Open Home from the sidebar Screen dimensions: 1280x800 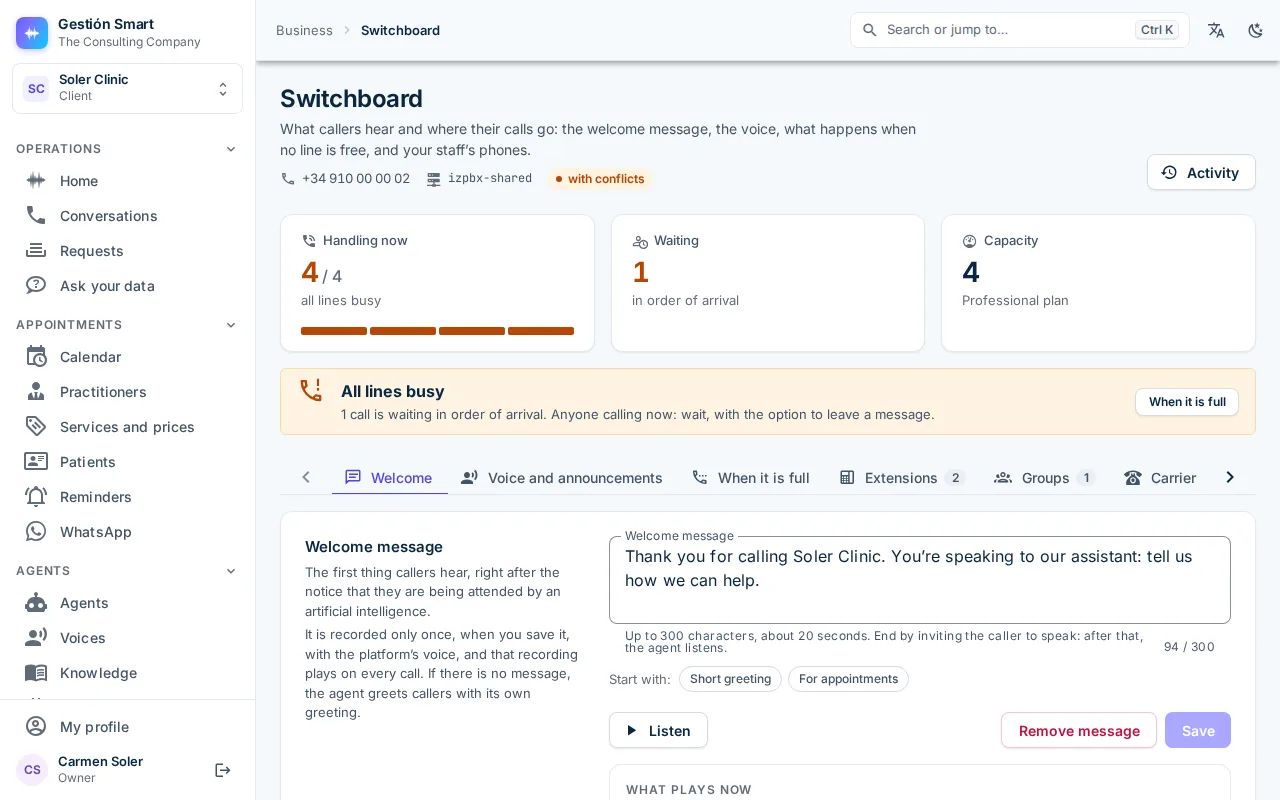pos(127,181)
